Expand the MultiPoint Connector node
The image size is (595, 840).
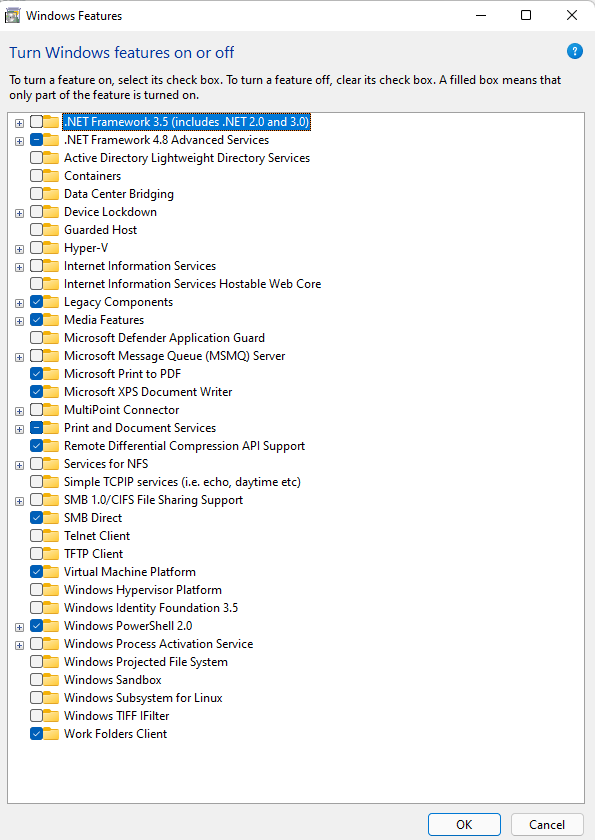pos(19,411)
